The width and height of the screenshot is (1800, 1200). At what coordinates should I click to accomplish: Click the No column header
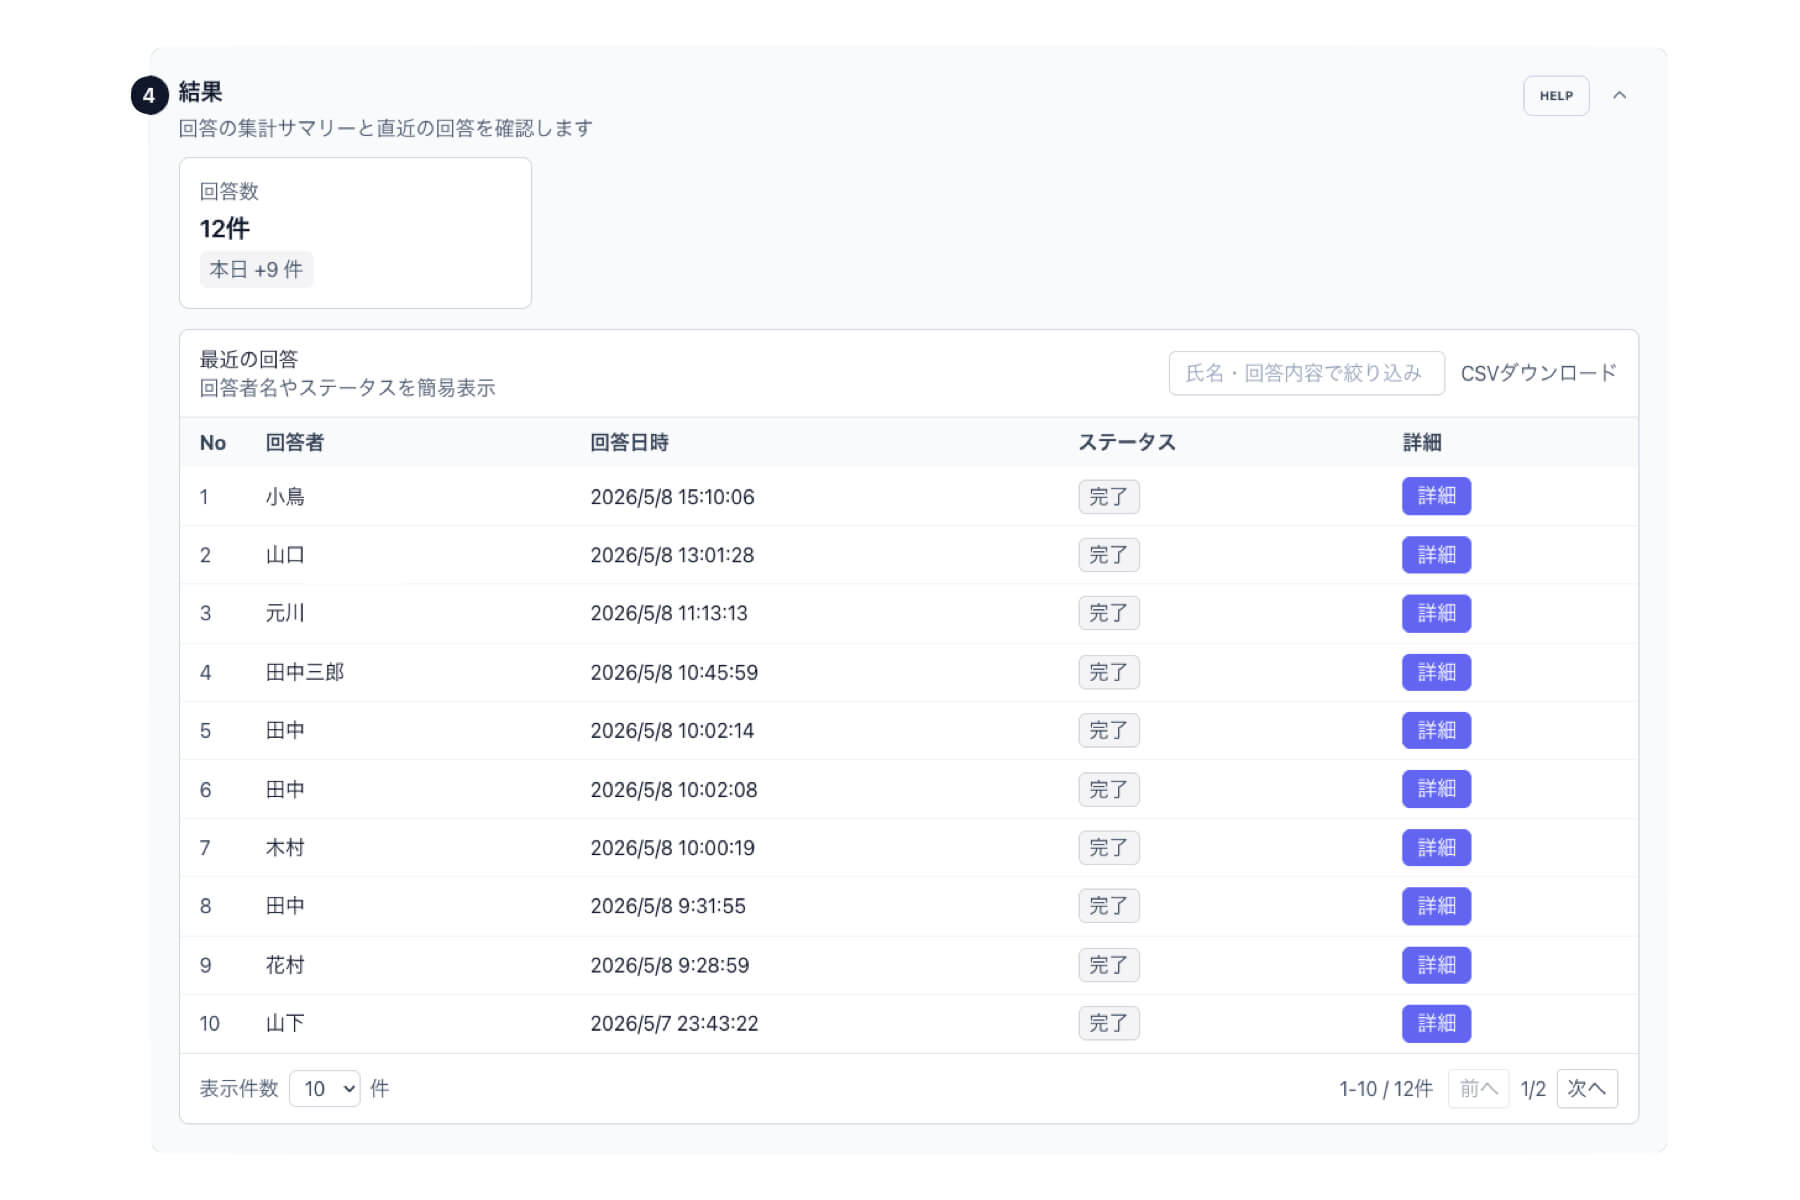pyautogui.click(x=213, y=443)
